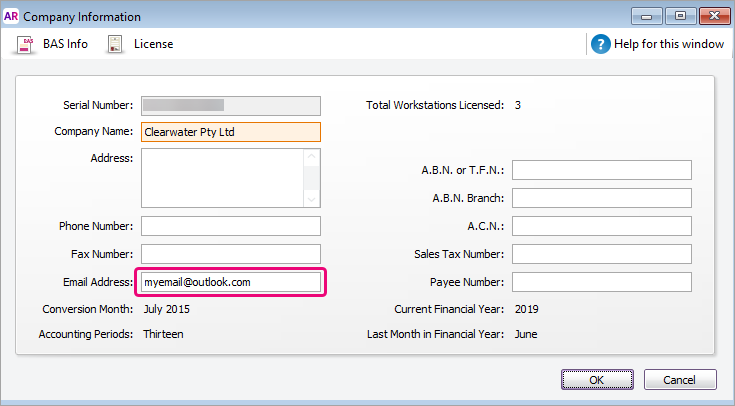Click the Phone Number field
Viewport: 735px width, 406px height.
point(230,226)
